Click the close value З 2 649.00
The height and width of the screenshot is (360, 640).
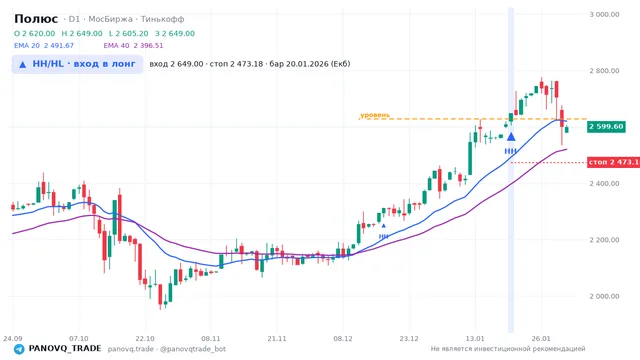(x=175, y=33)
